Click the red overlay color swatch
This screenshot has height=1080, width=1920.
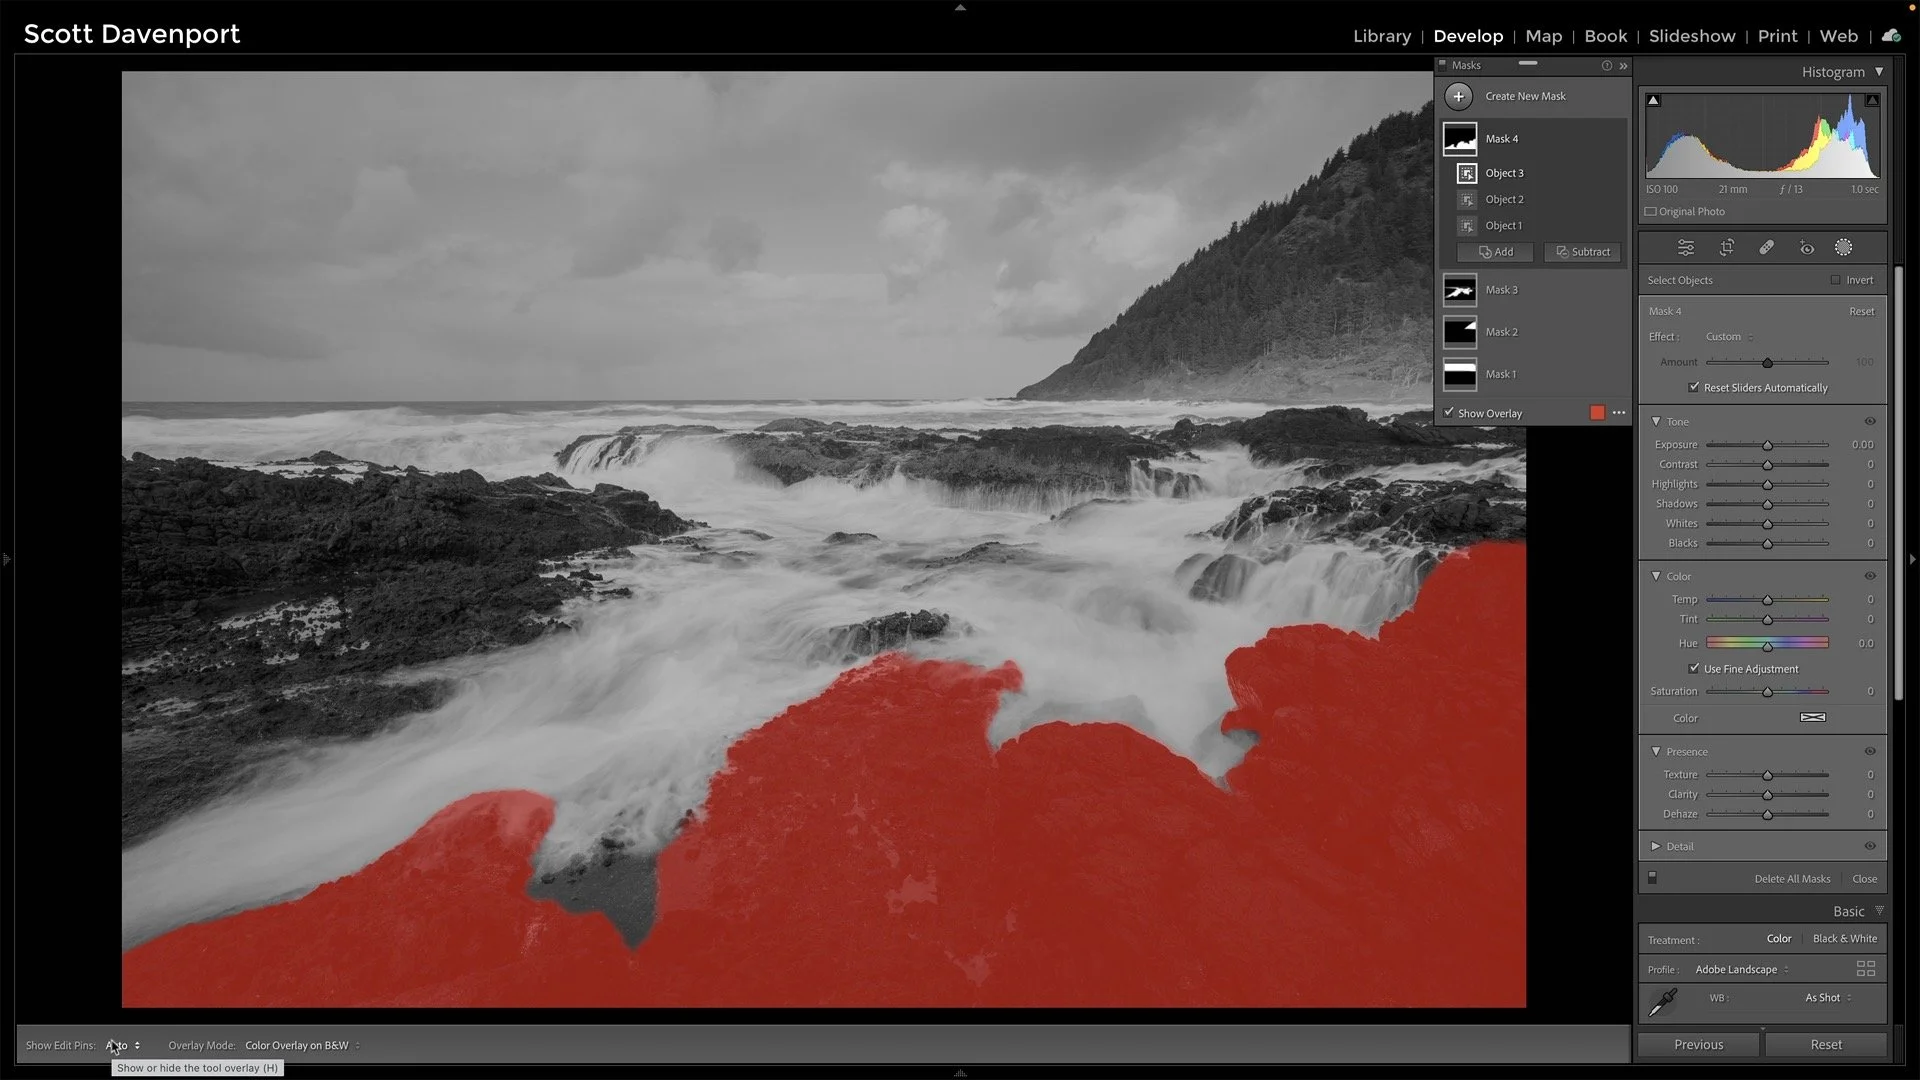point(1596,412)
